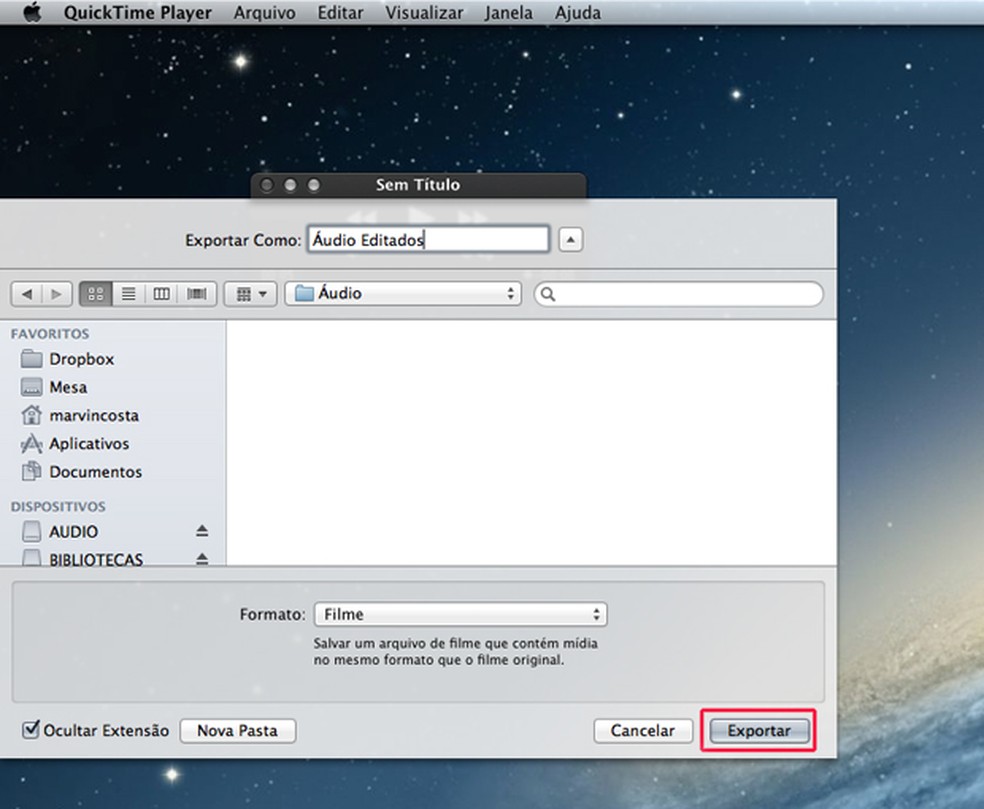Click the Documentos sidebar icon
984x809 pixels.
coord(31,471)
